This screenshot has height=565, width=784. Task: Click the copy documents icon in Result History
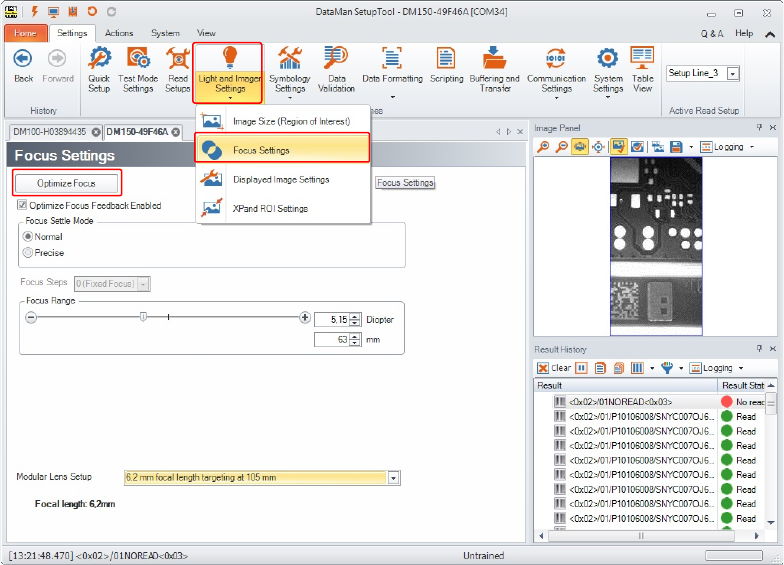pyautogui.click(x=618, y=368)
